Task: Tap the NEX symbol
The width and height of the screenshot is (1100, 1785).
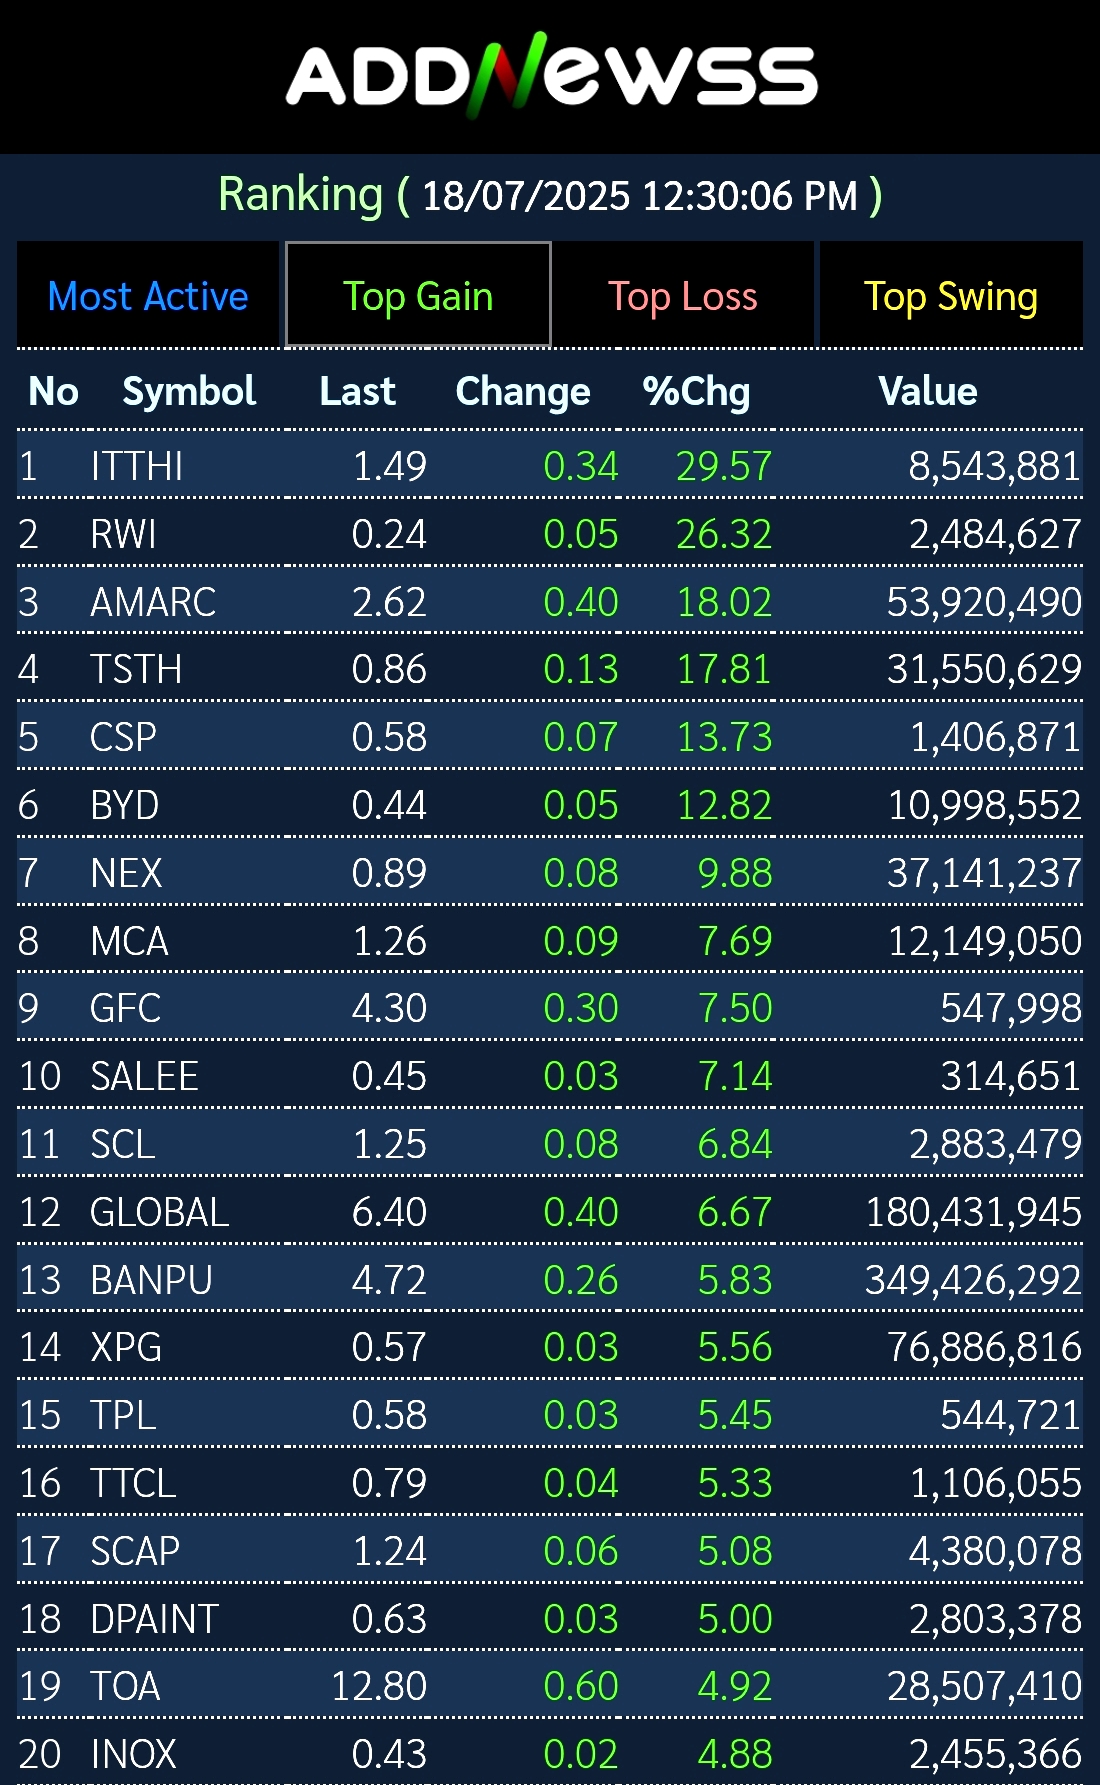Action: [x=126, y=873]
